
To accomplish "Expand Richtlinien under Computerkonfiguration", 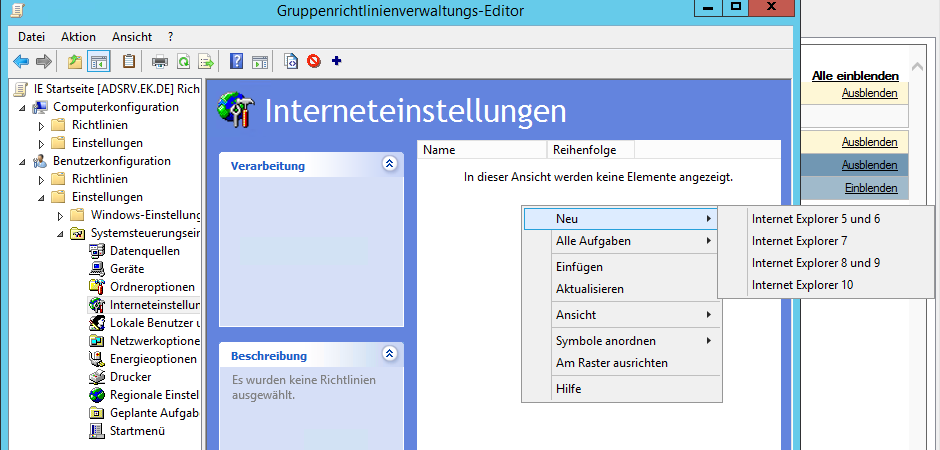I will (x=41, y=126).
